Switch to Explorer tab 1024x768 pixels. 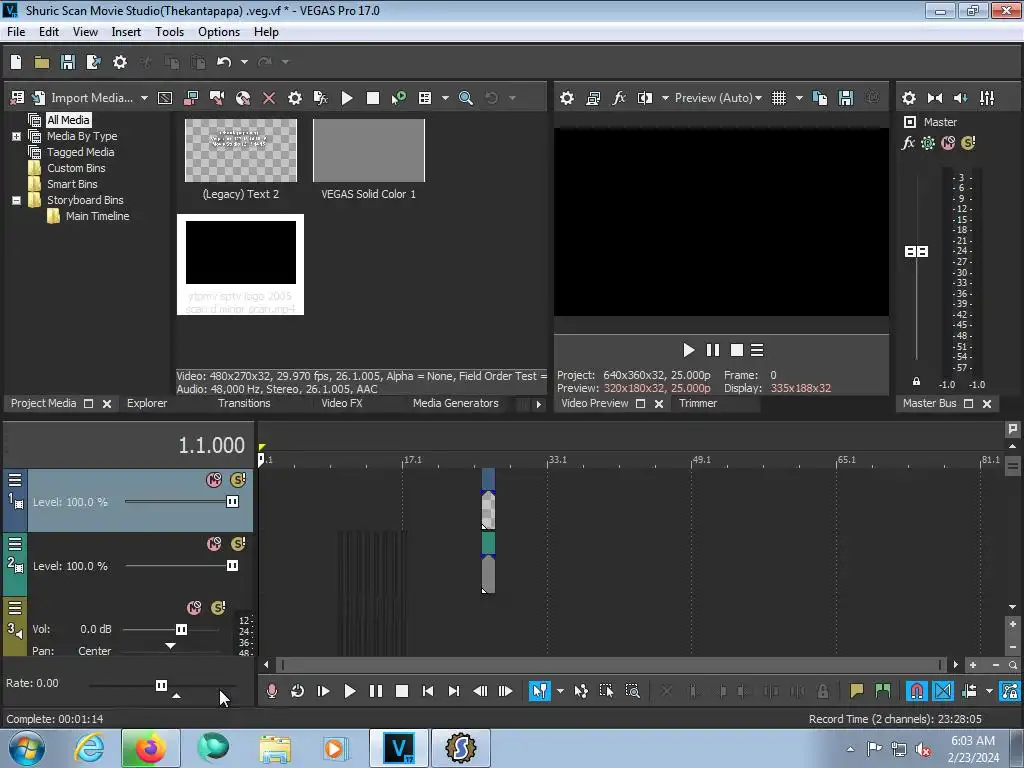tap(147, 404)
